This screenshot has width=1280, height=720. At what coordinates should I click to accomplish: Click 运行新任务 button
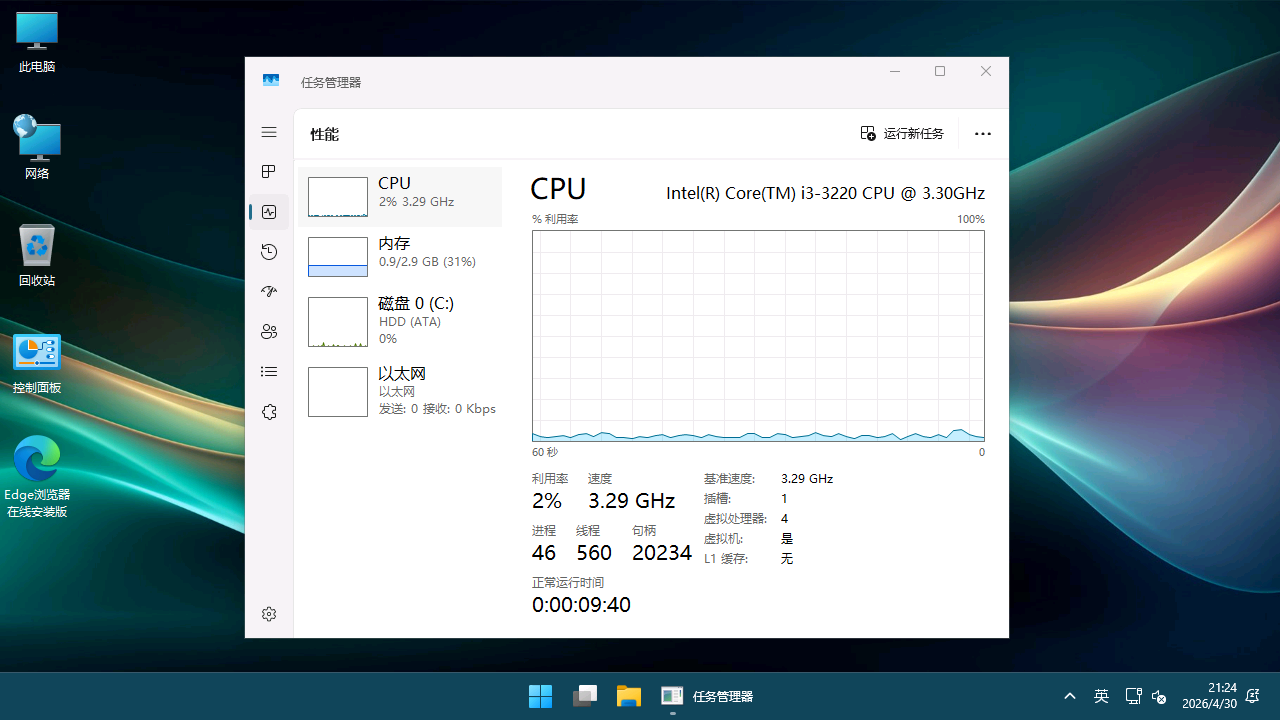[902, 133]
